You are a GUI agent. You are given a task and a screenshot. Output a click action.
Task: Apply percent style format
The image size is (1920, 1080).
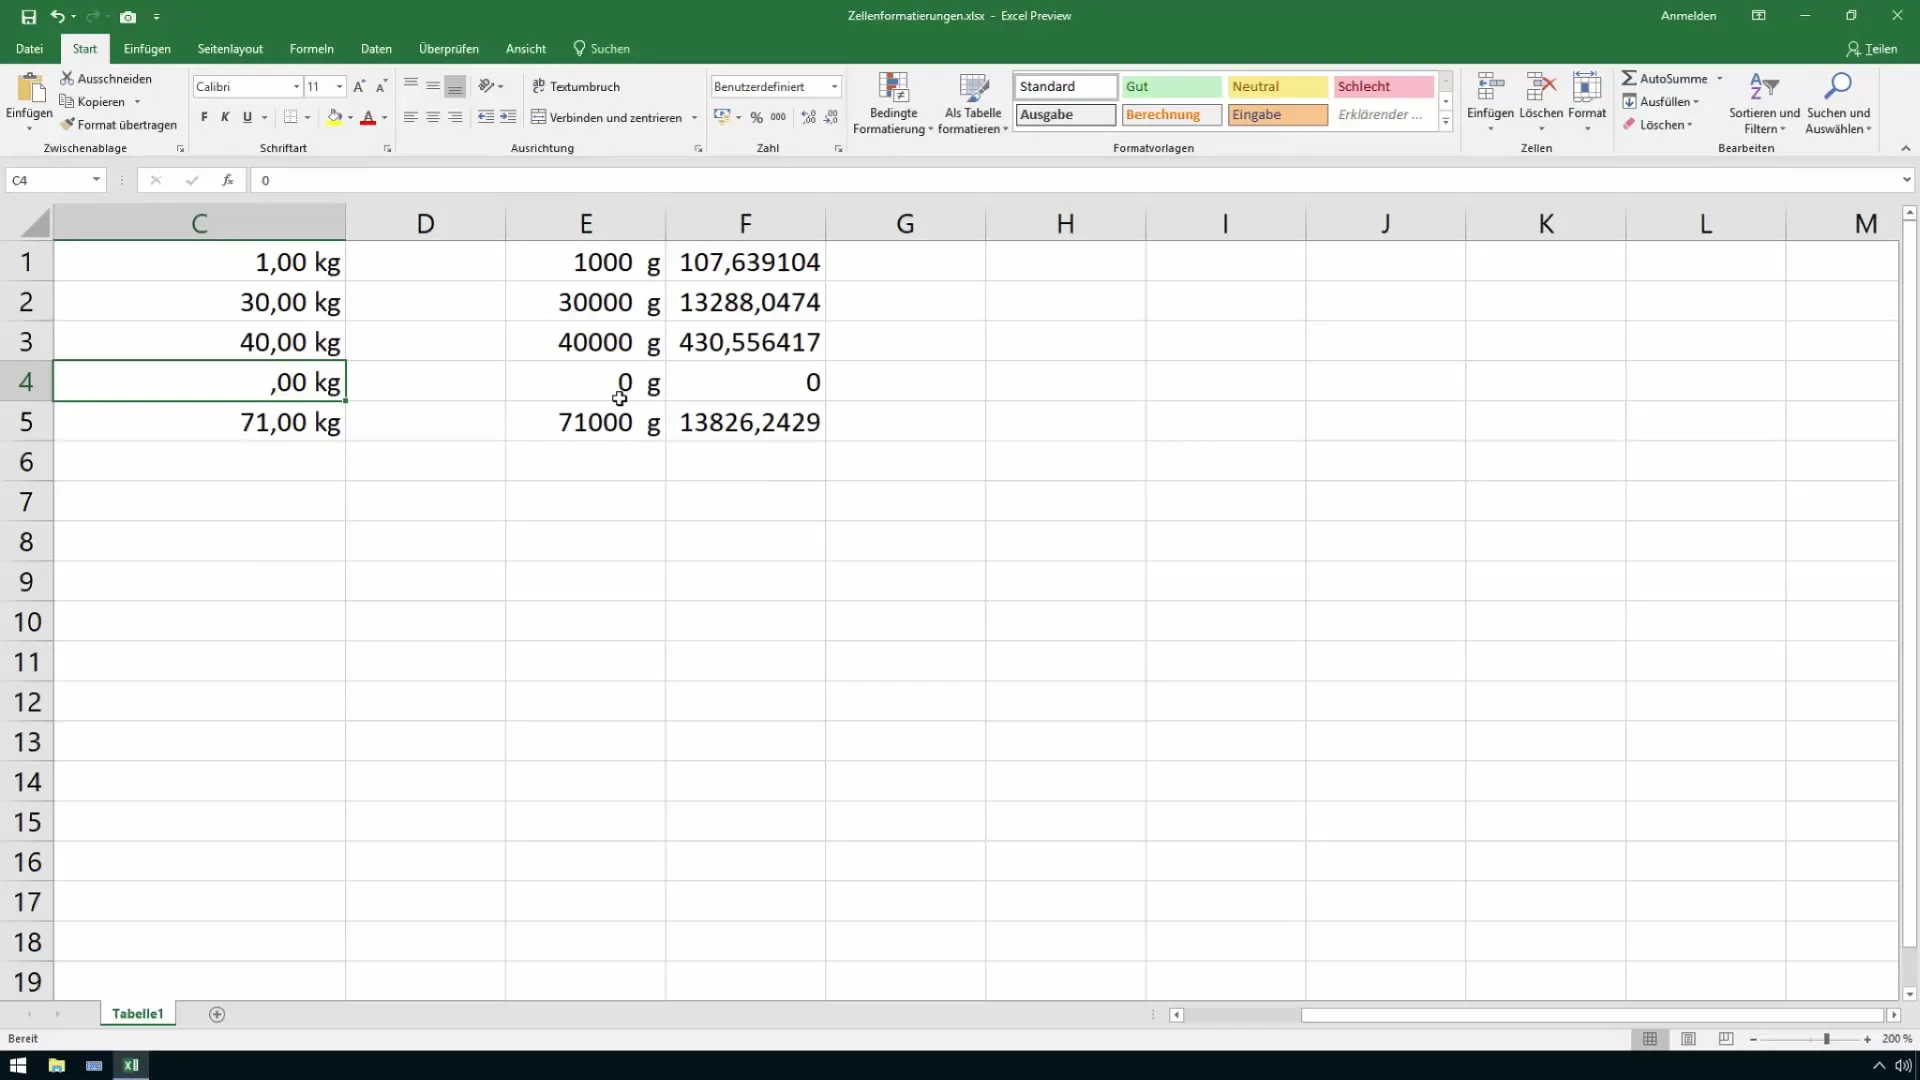(757, 117)
